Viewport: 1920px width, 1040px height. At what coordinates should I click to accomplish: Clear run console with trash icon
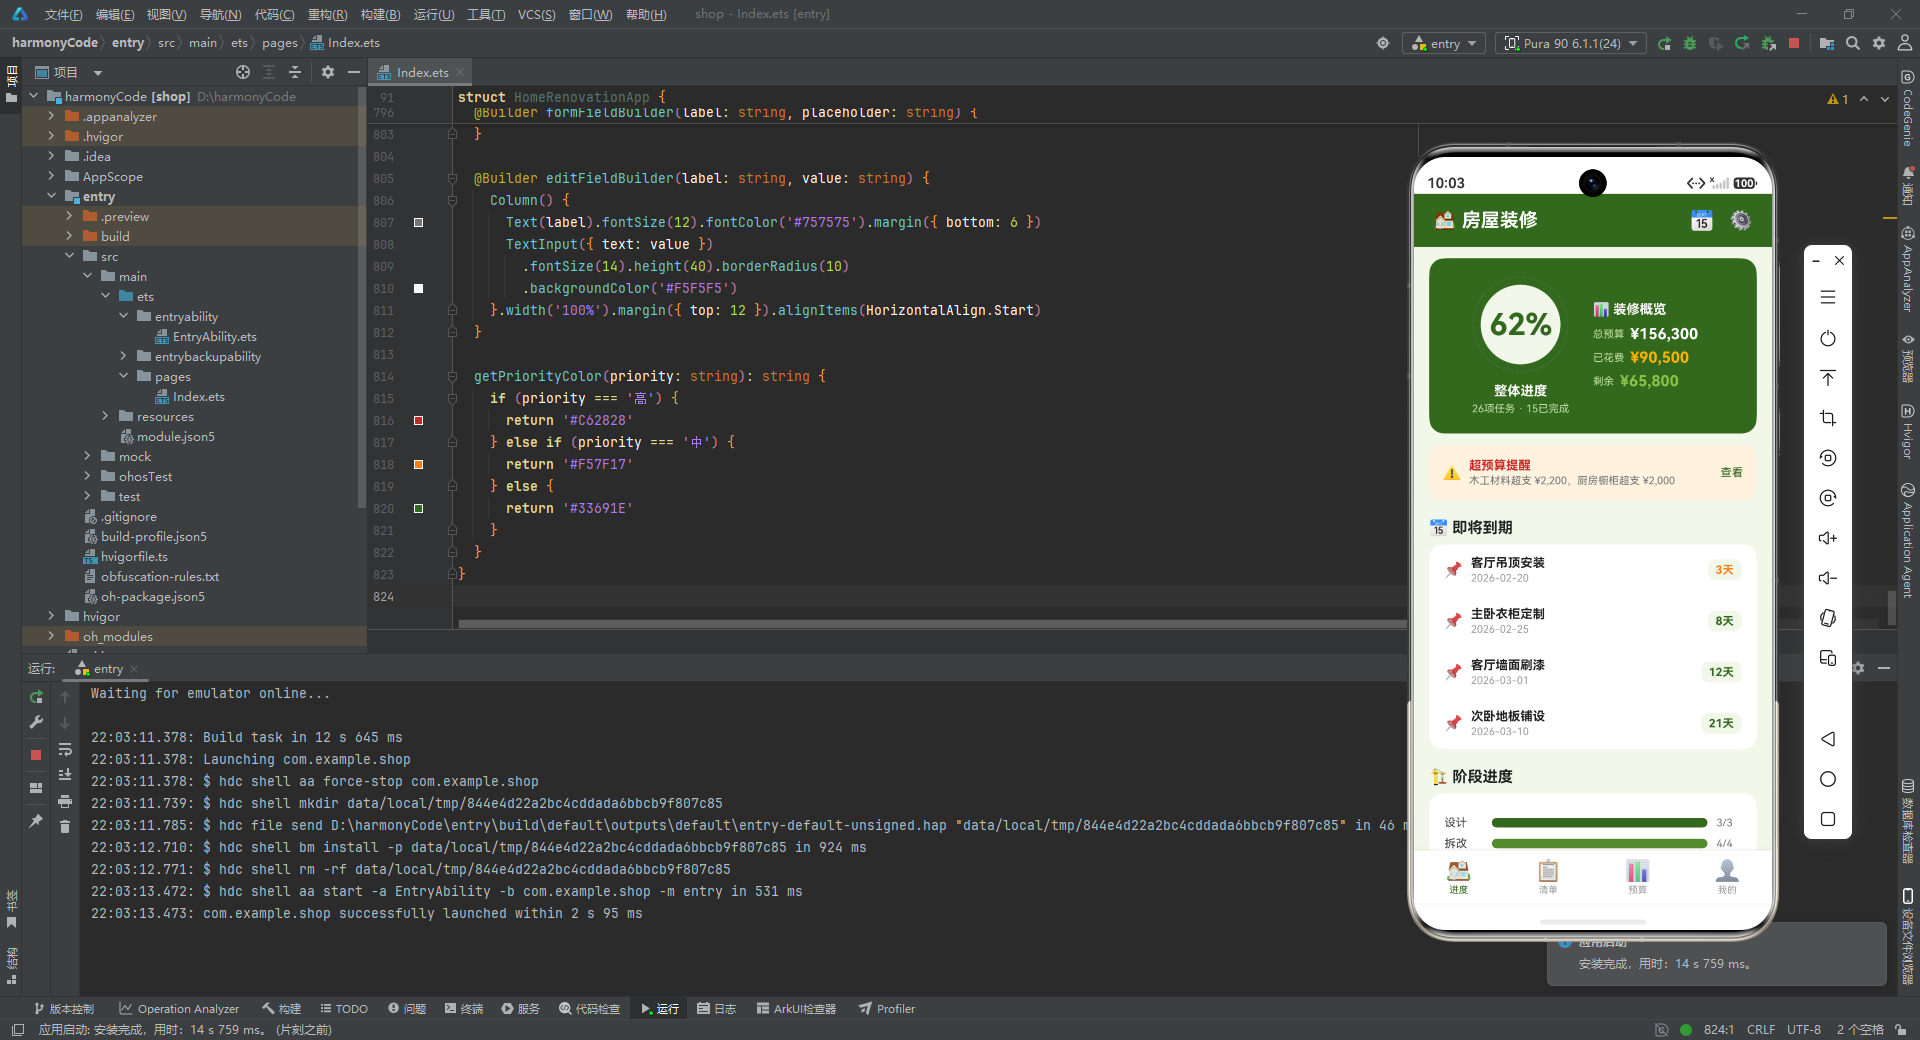65,827
